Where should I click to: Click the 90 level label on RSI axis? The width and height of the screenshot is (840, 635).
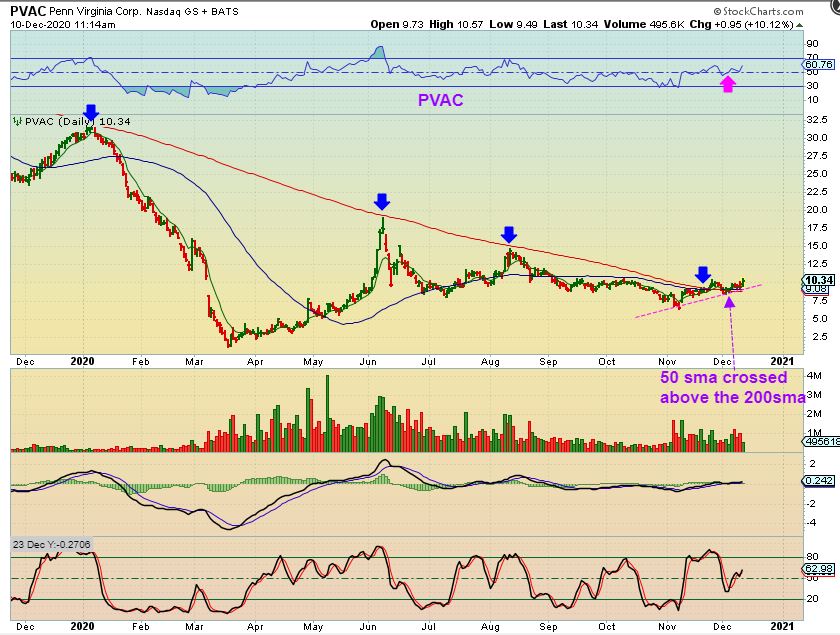click(x=812, y=44)
